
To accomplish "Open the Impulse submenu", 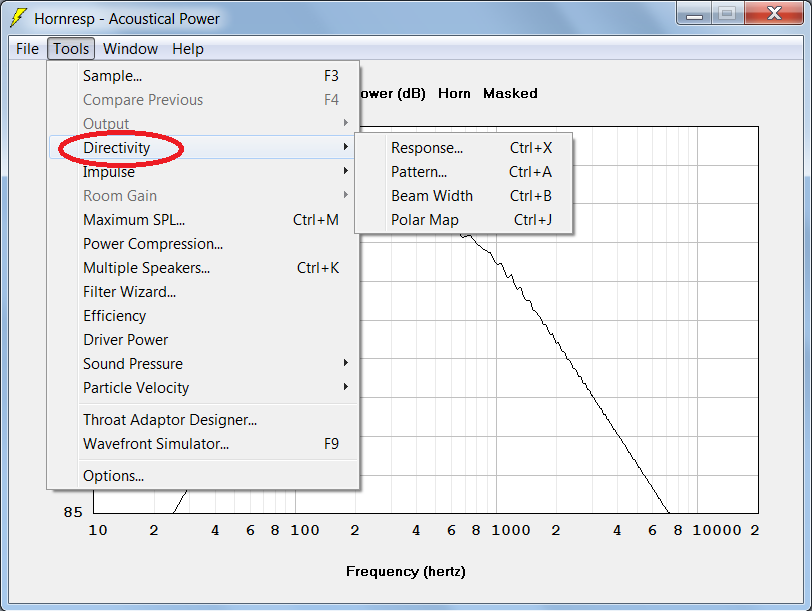I will point(204,171).
